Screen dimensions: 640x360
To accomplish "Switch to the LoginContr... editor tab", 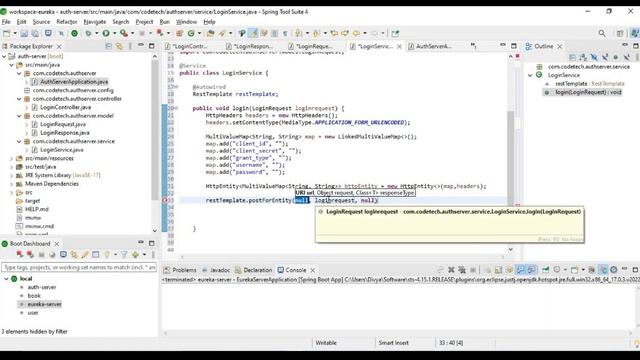I will coord(186,46).
